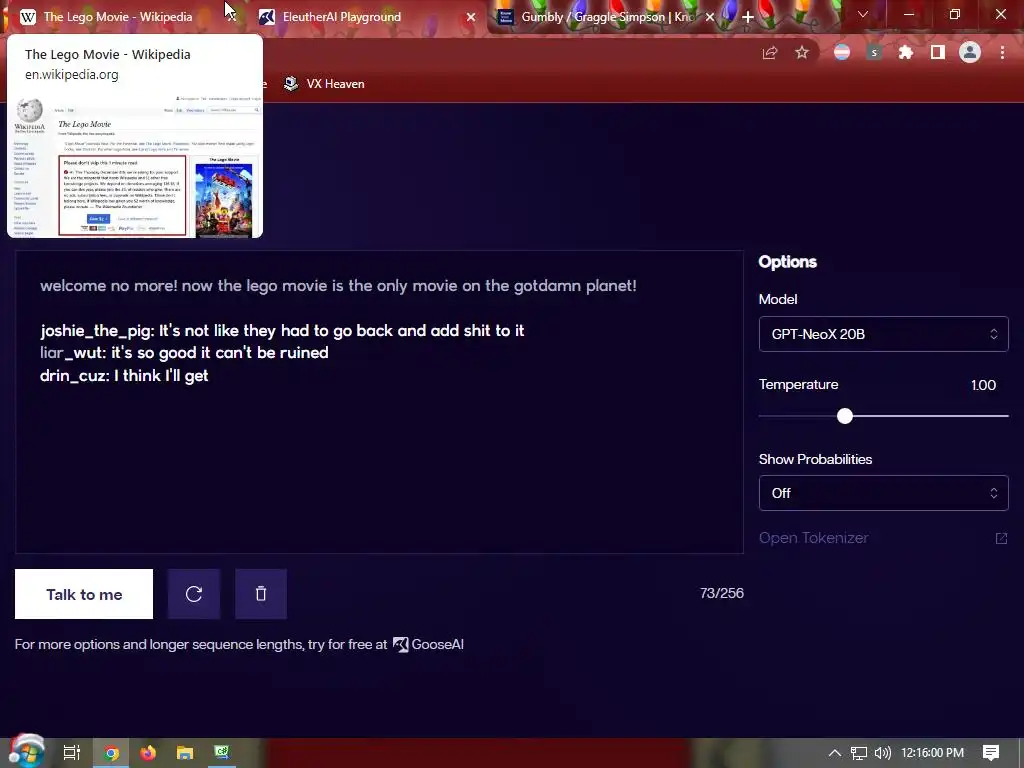Bookmark this page with the star icon
Image resolution: width=1024 pixels, height=768 pixels.
(802, 53)
